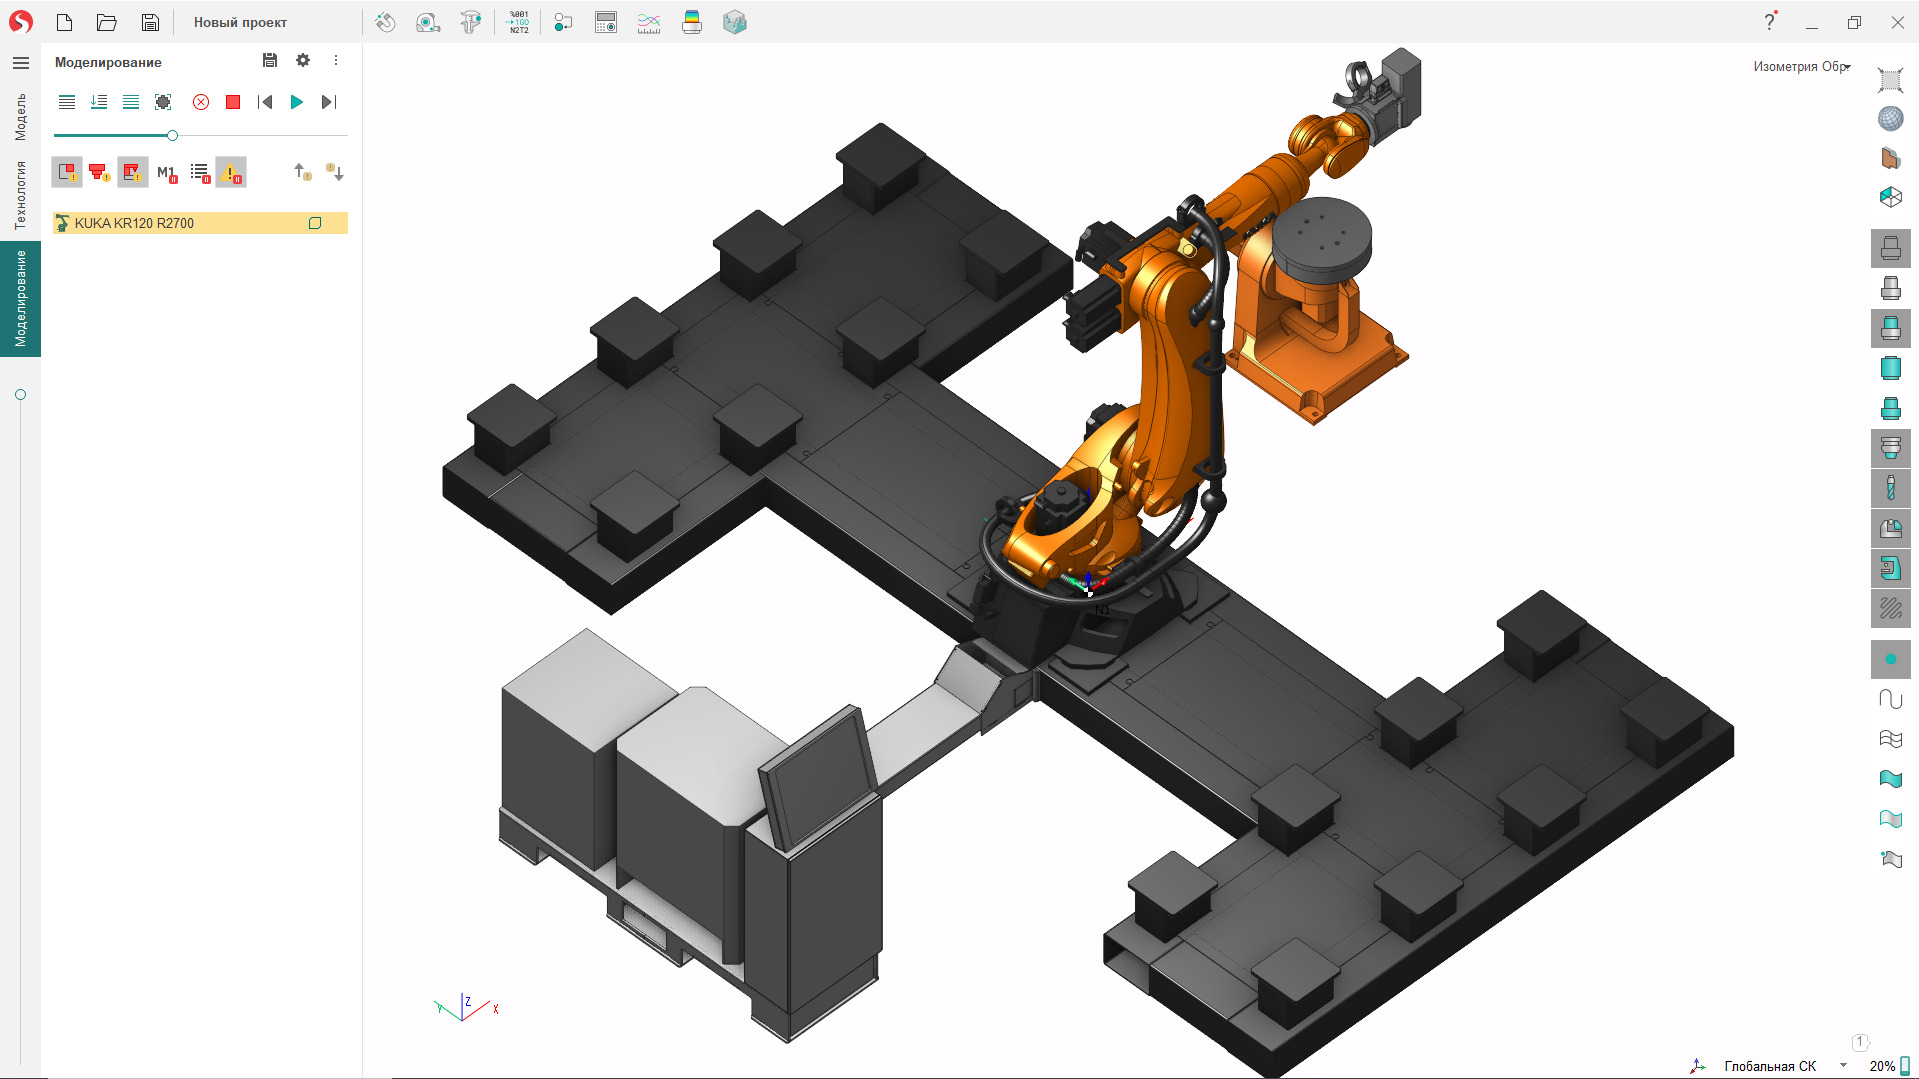
Task: Open the statistics chart toolbar icon
Action: pos(648,22)
